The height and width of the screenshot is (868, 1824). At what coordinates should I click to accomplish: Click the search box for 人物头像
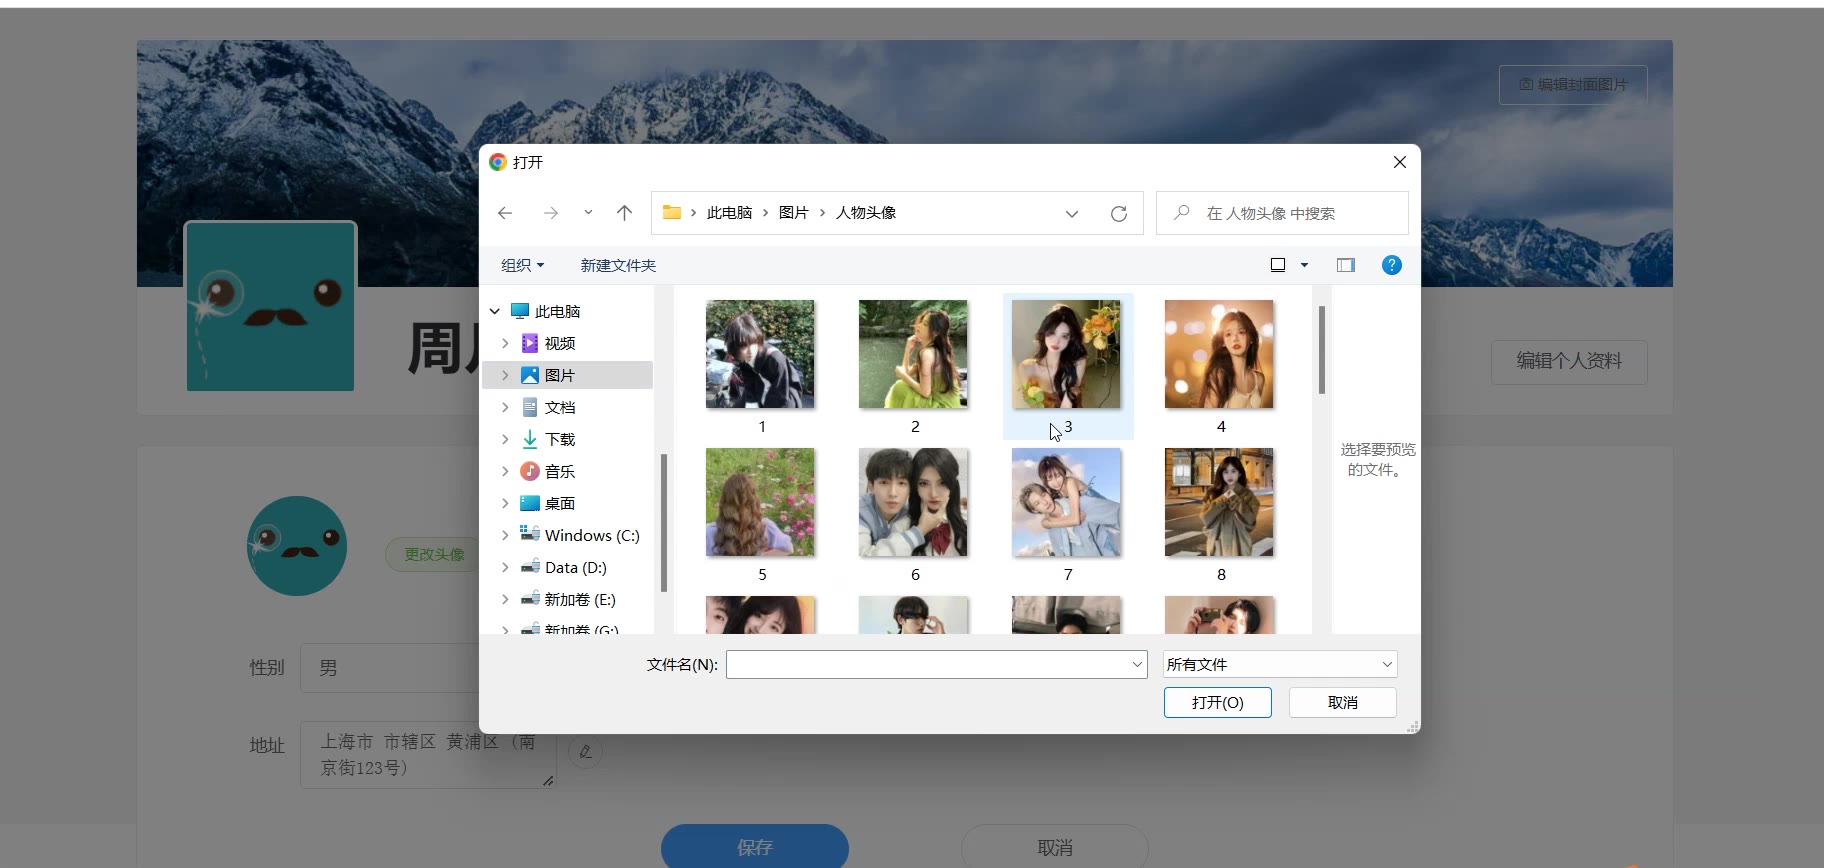1282,213
